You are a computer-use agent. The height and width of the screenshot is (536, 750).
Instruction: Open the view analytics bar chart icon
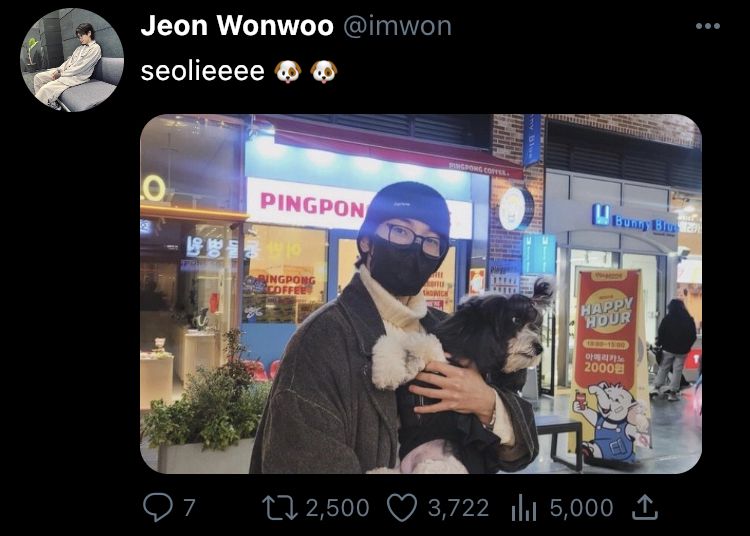coord(523,508)
